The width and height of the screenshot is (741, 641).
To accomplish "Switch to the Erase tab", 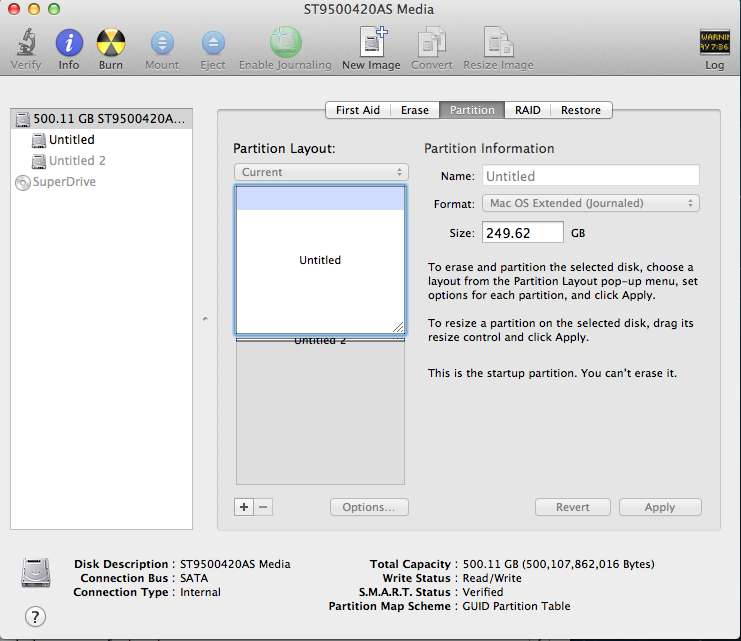I will 415,110.
